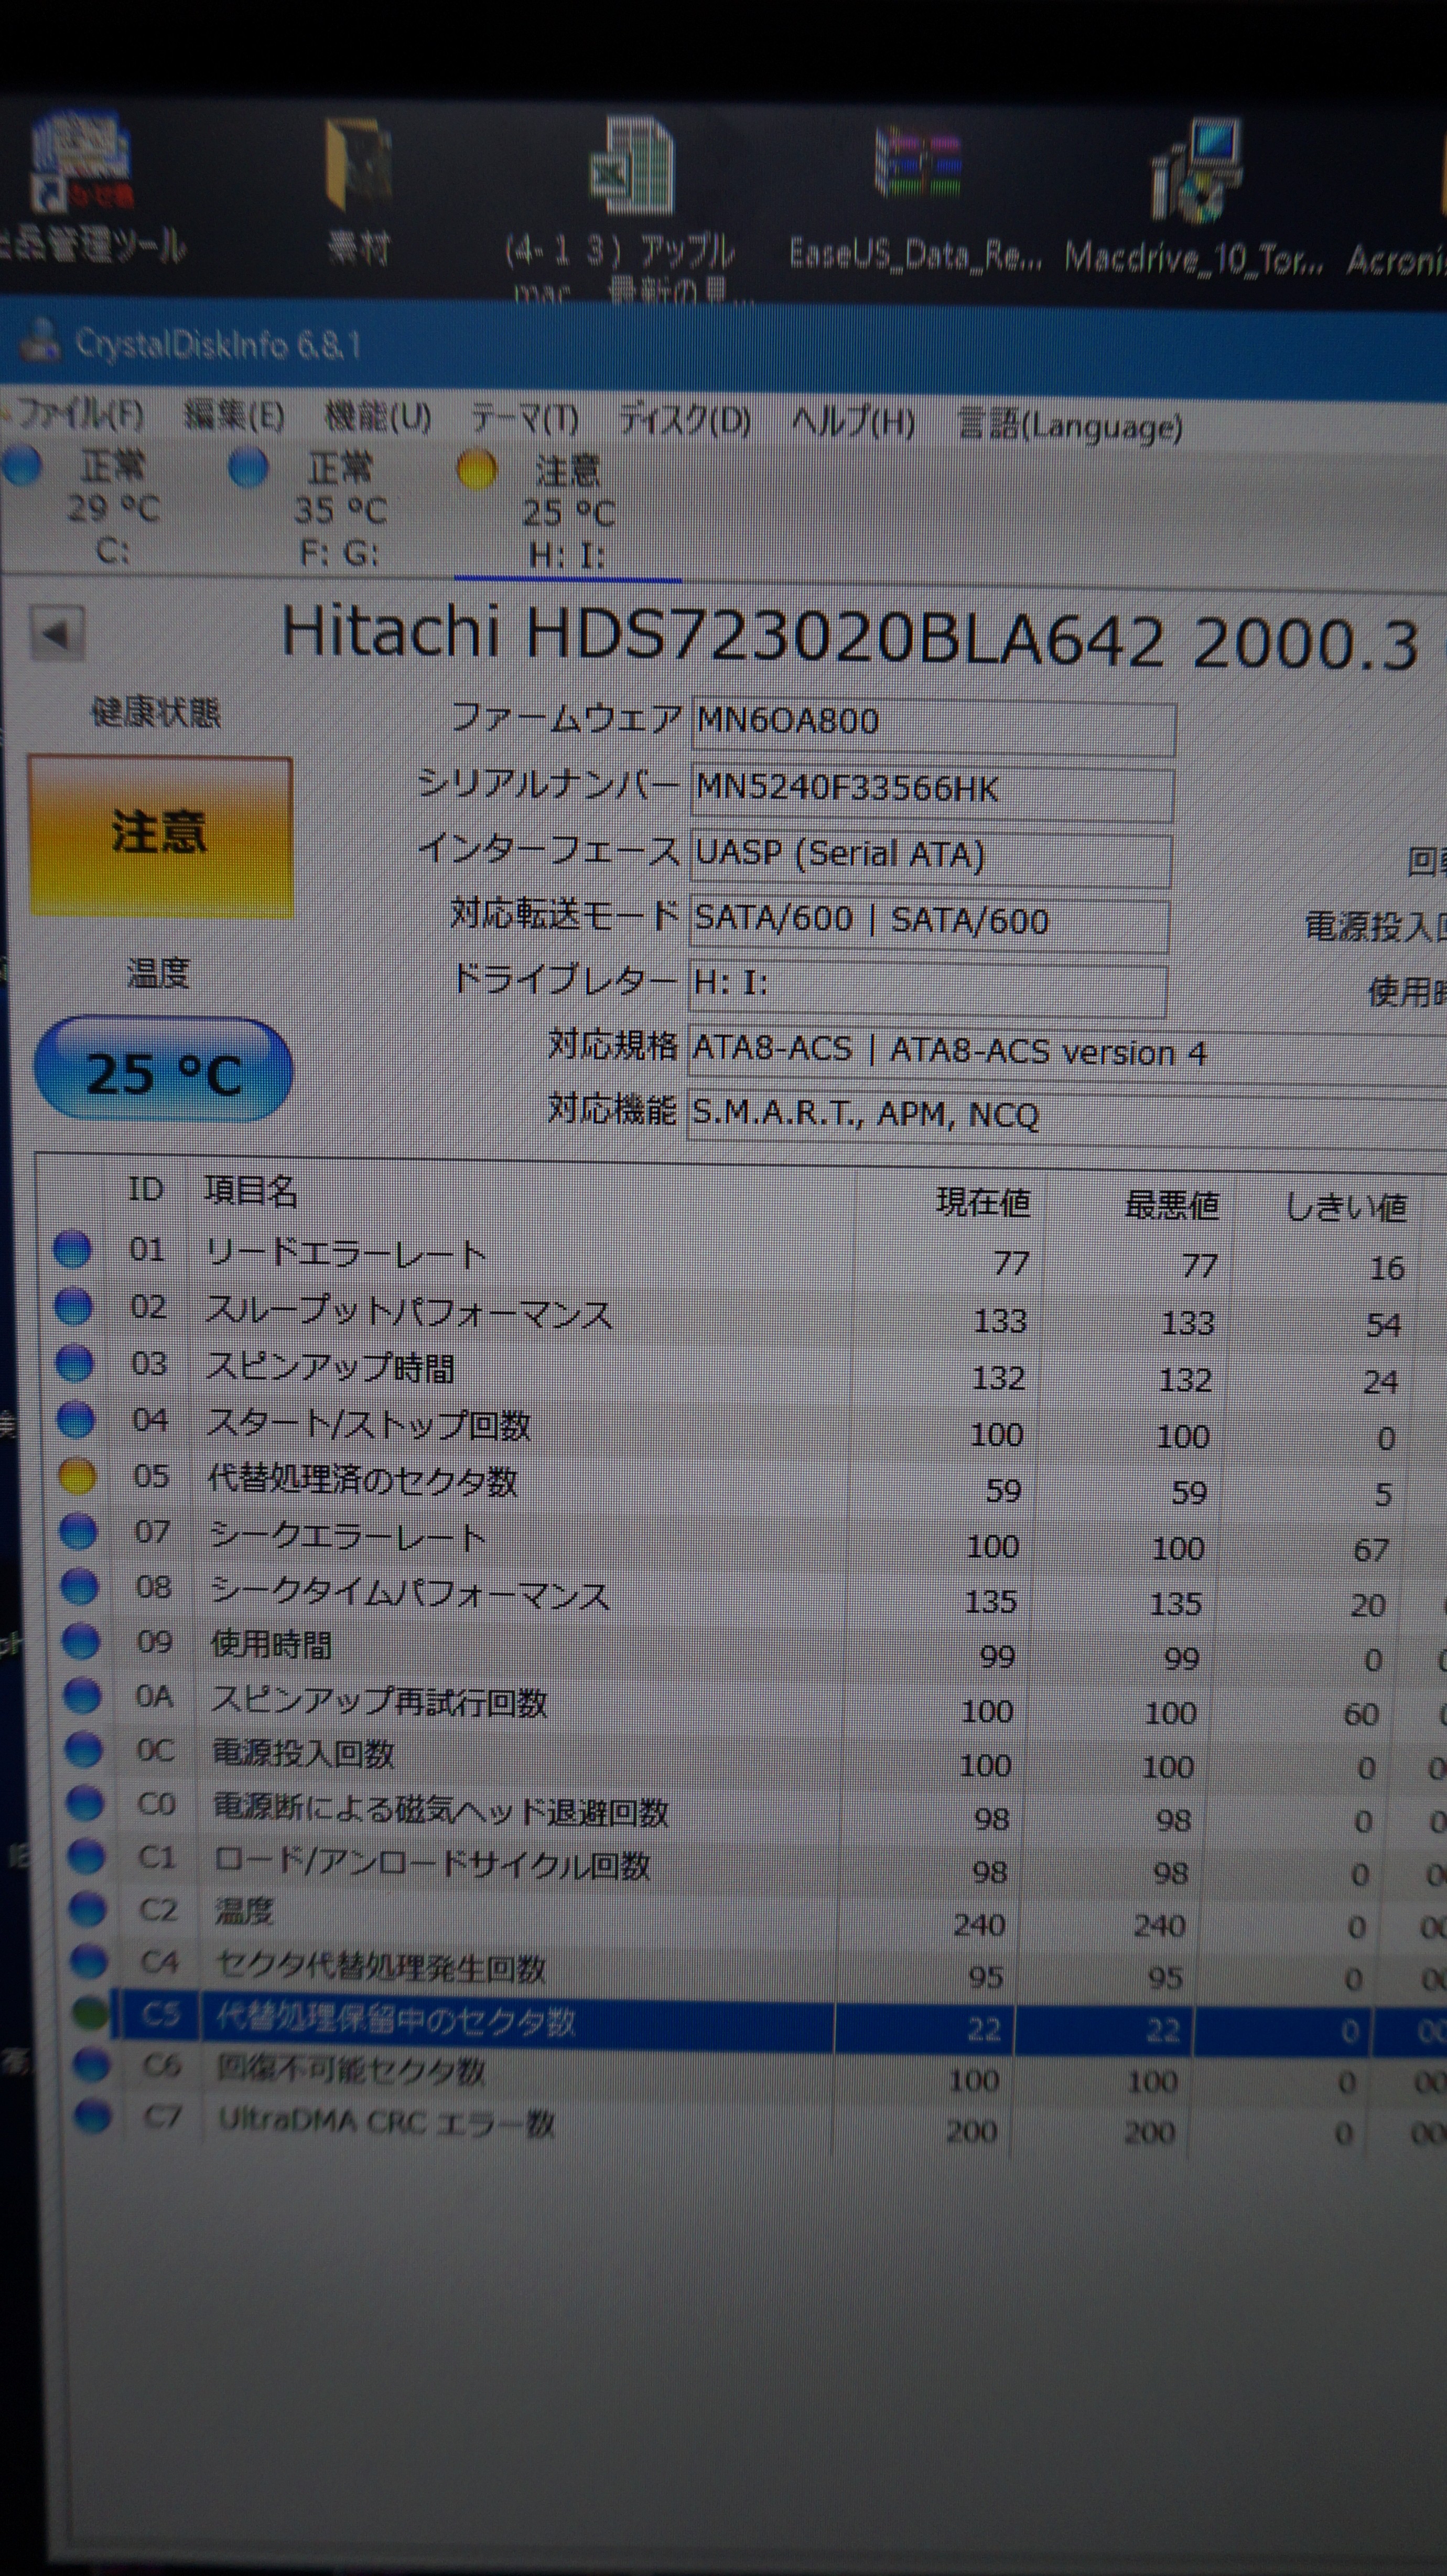Image resolution: width=1447 pixels, height=2576 pixels.
Task: Click the transfer mode field SATA/600
Action: tap(928, 924)
